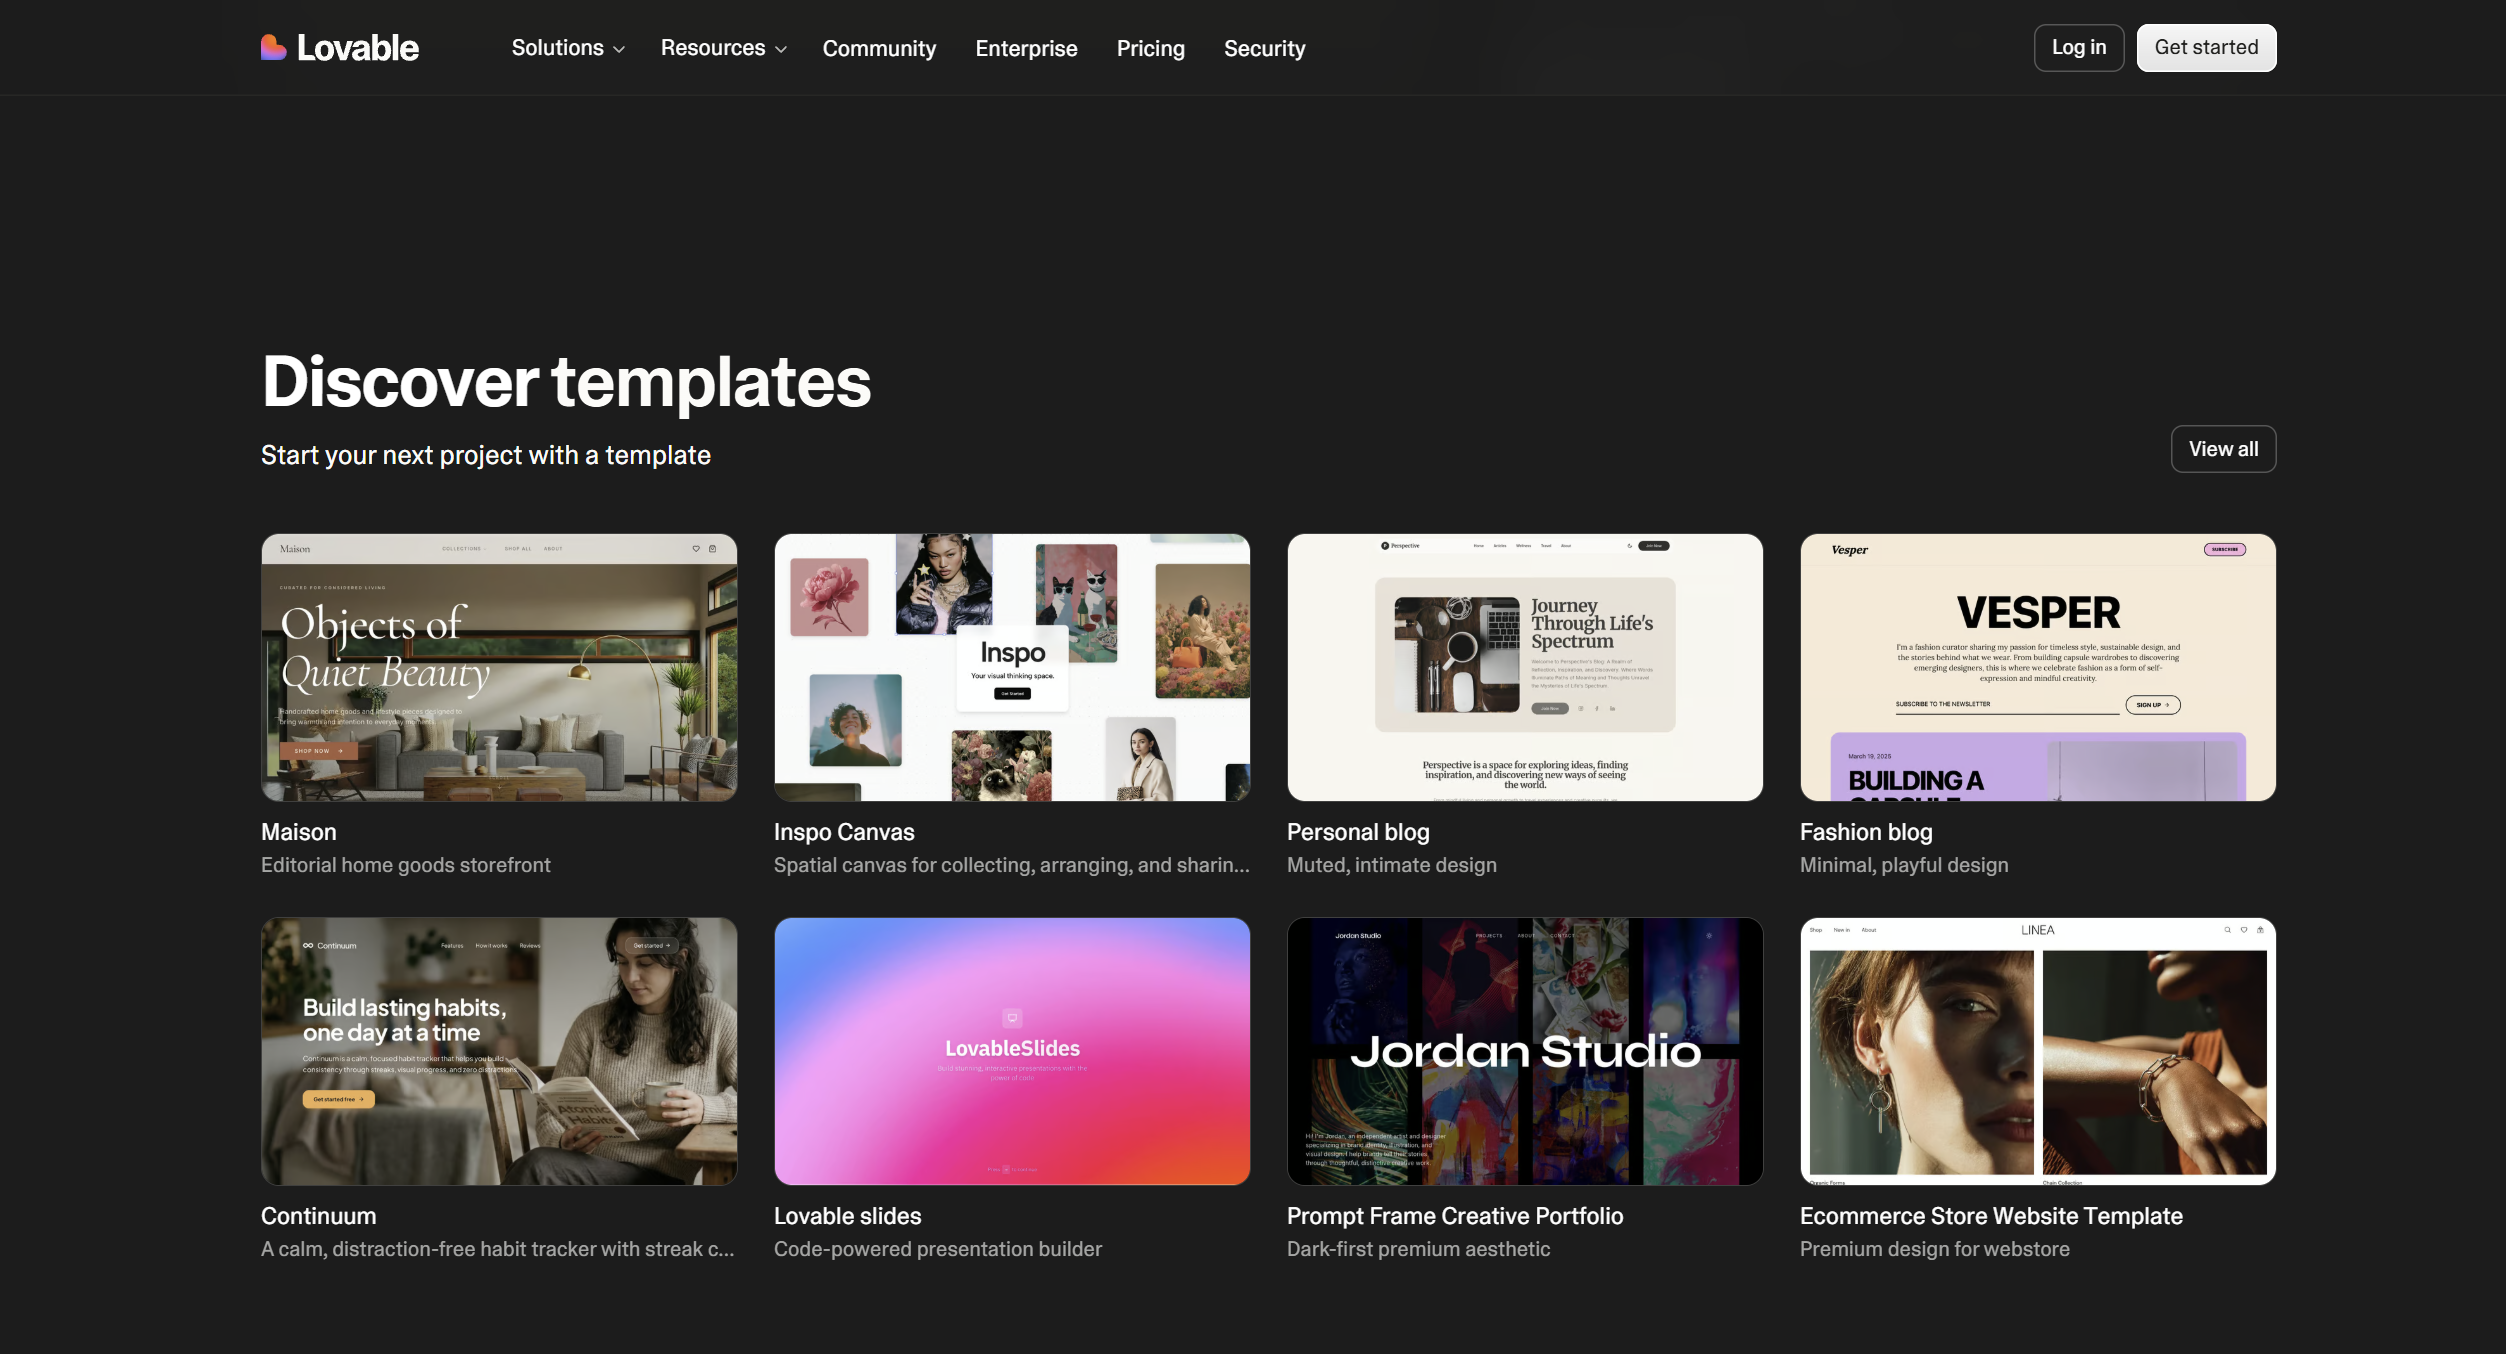Image resolution: width=2506 pixels, height=1354 pixels.
Task: Click the Spatial canvas description under Inspo Canvas
Action: 1012,865
